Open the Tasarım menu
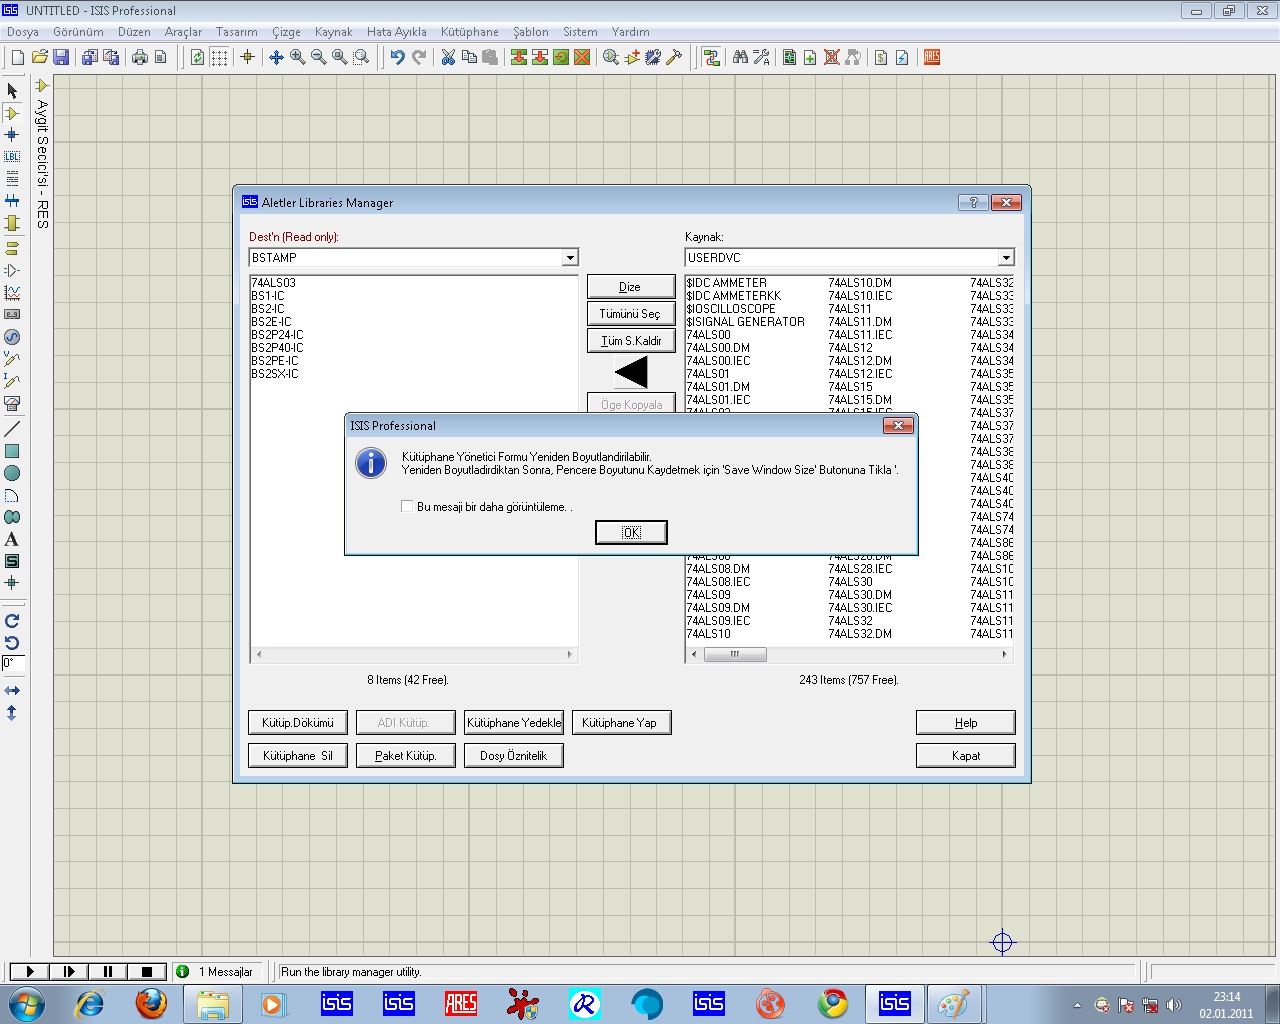Viewport: 1280px width, 1024px height. tap(237, 32)
